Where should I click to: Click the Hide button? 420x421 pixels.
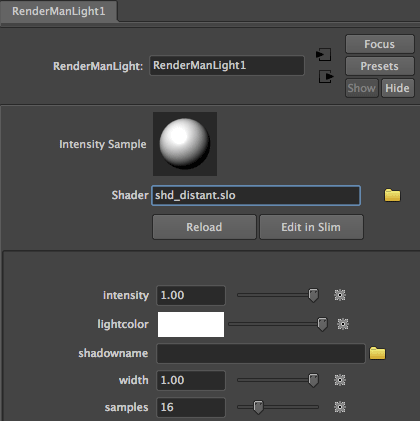tap(397, 88)
